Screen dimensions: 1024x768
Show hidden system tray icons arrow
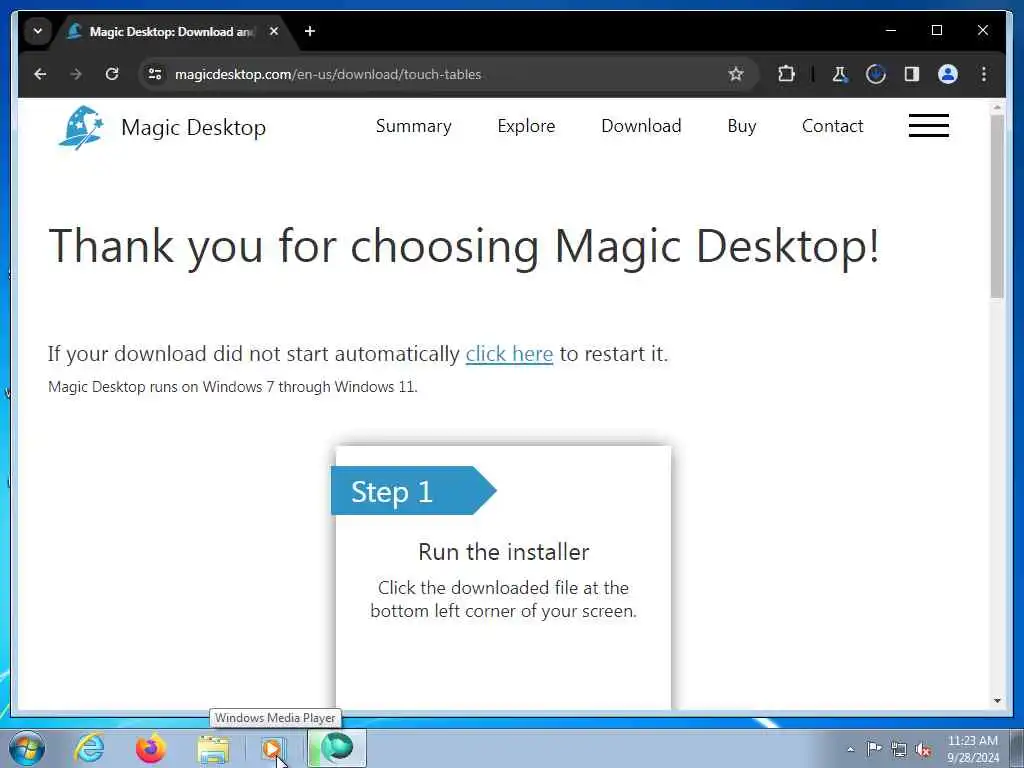point(850,749)
